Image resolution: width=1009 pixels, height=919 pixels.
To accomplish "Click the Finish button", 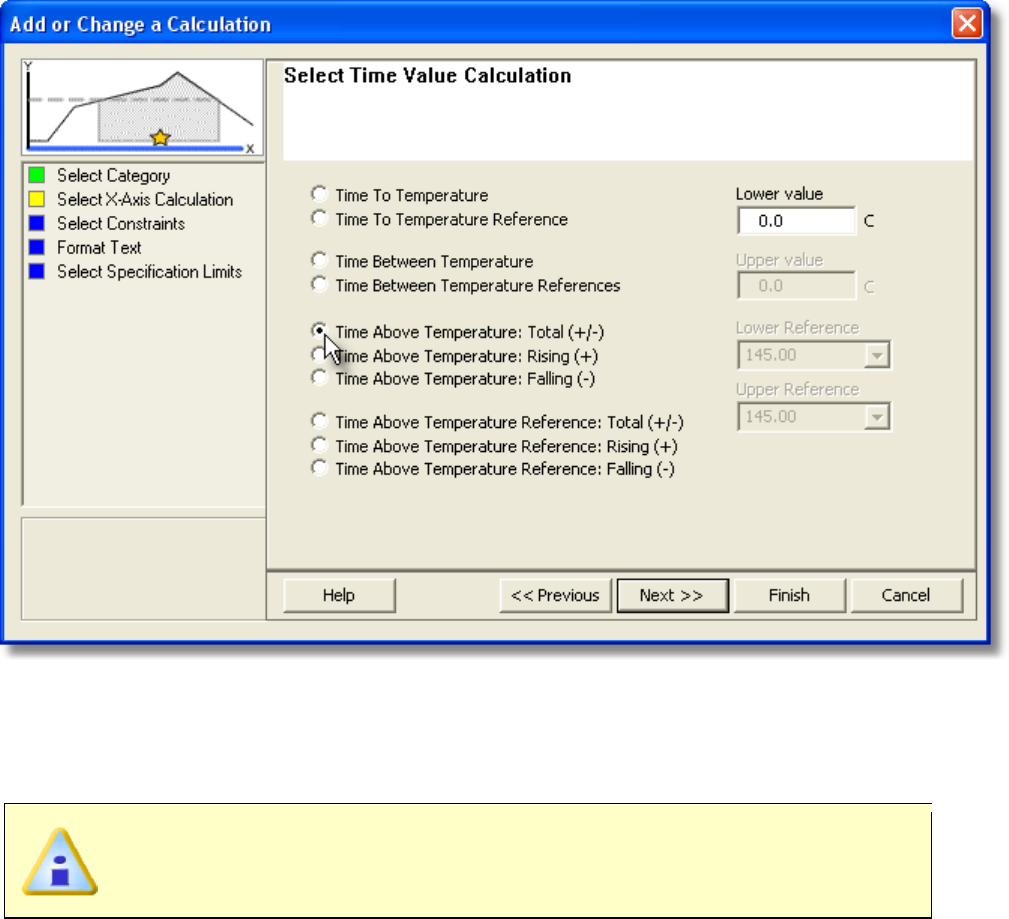I will pyautogui.click(x=790, y=595).
